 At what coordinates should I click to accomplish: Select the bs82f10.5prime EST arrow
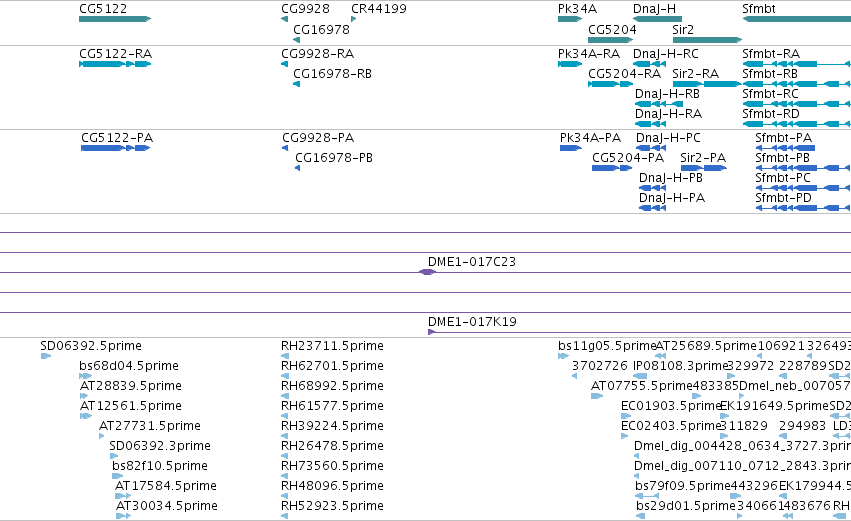click(x=118, y=476)
